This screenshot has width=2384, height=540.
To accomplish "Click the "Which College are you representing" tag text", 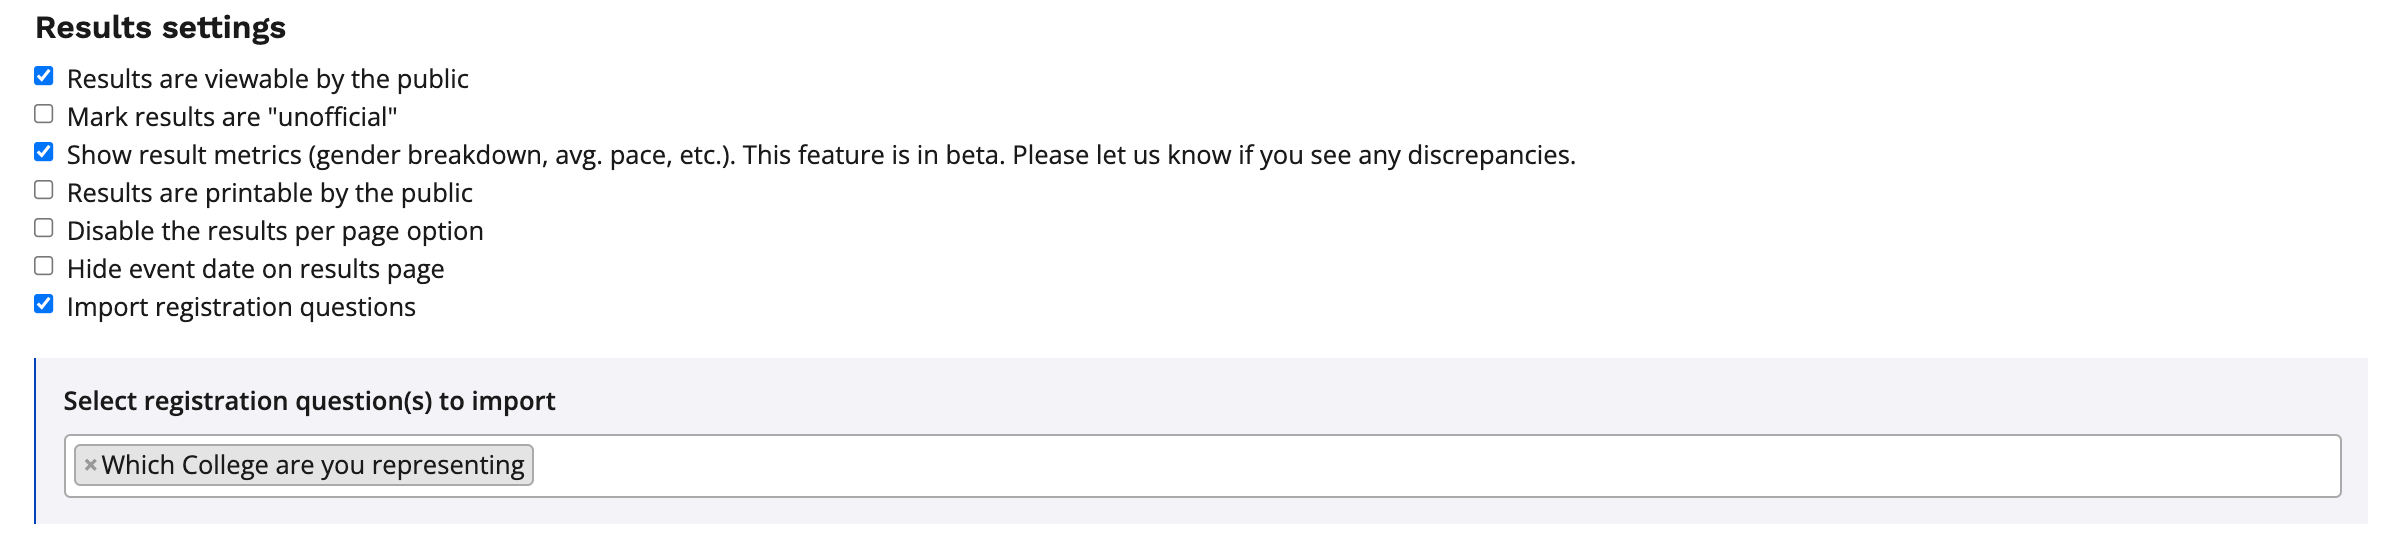I will point(312,465).
